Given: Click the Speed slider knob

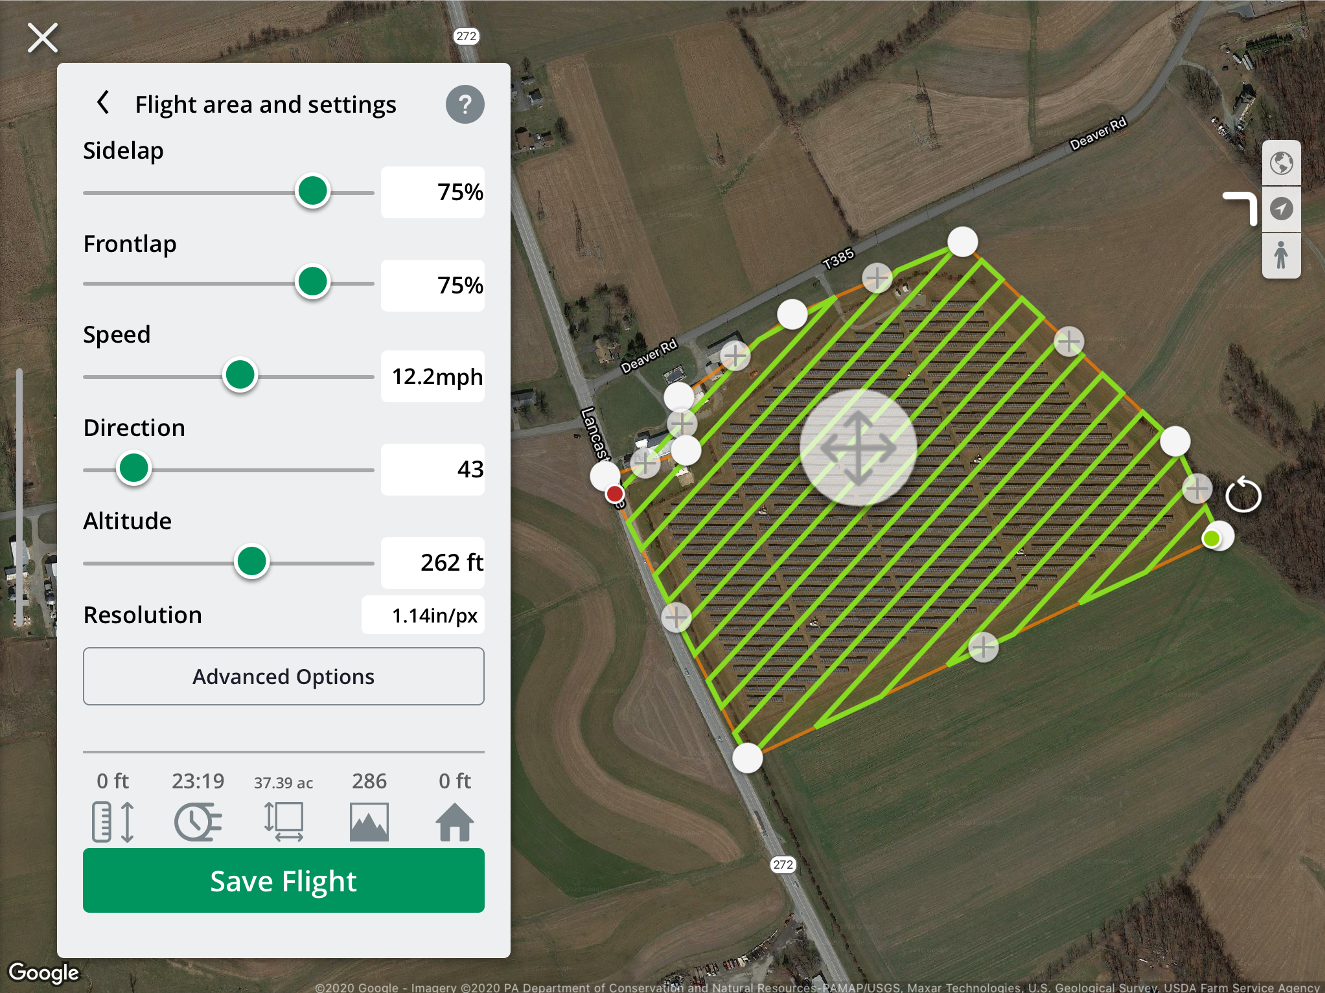Looking at the screenshot, I should pyautogui.click(x=240, y=376).
